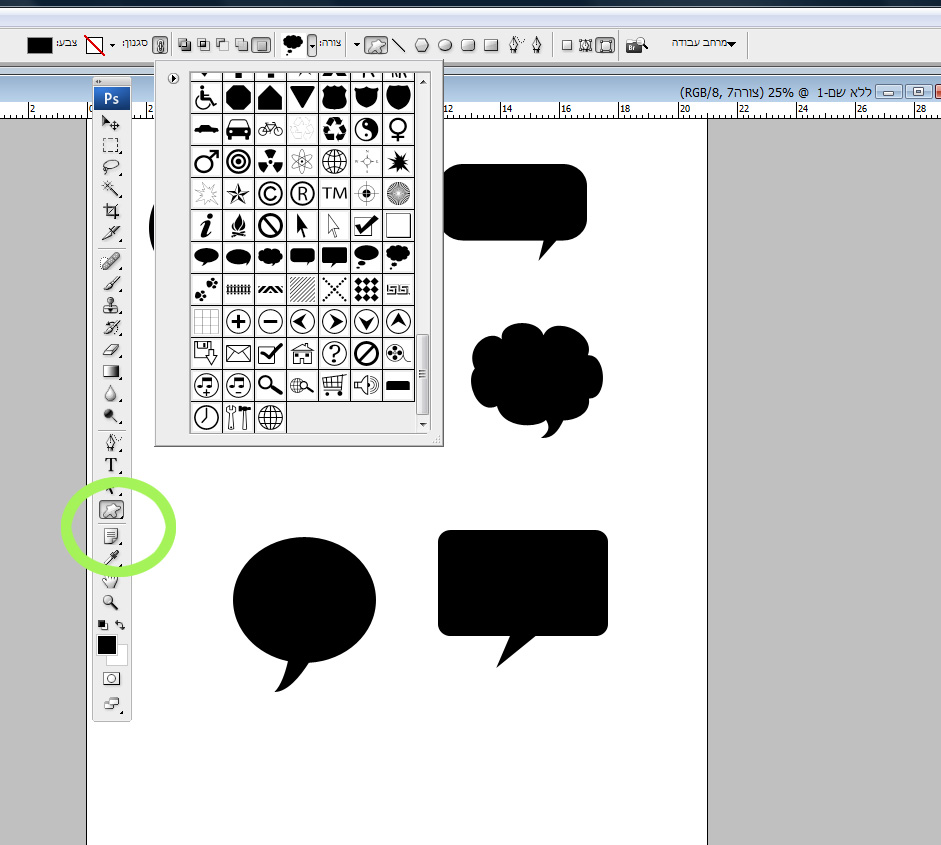
Task: Choose Line tool in options bar
Action: click(x=398, y=45)
